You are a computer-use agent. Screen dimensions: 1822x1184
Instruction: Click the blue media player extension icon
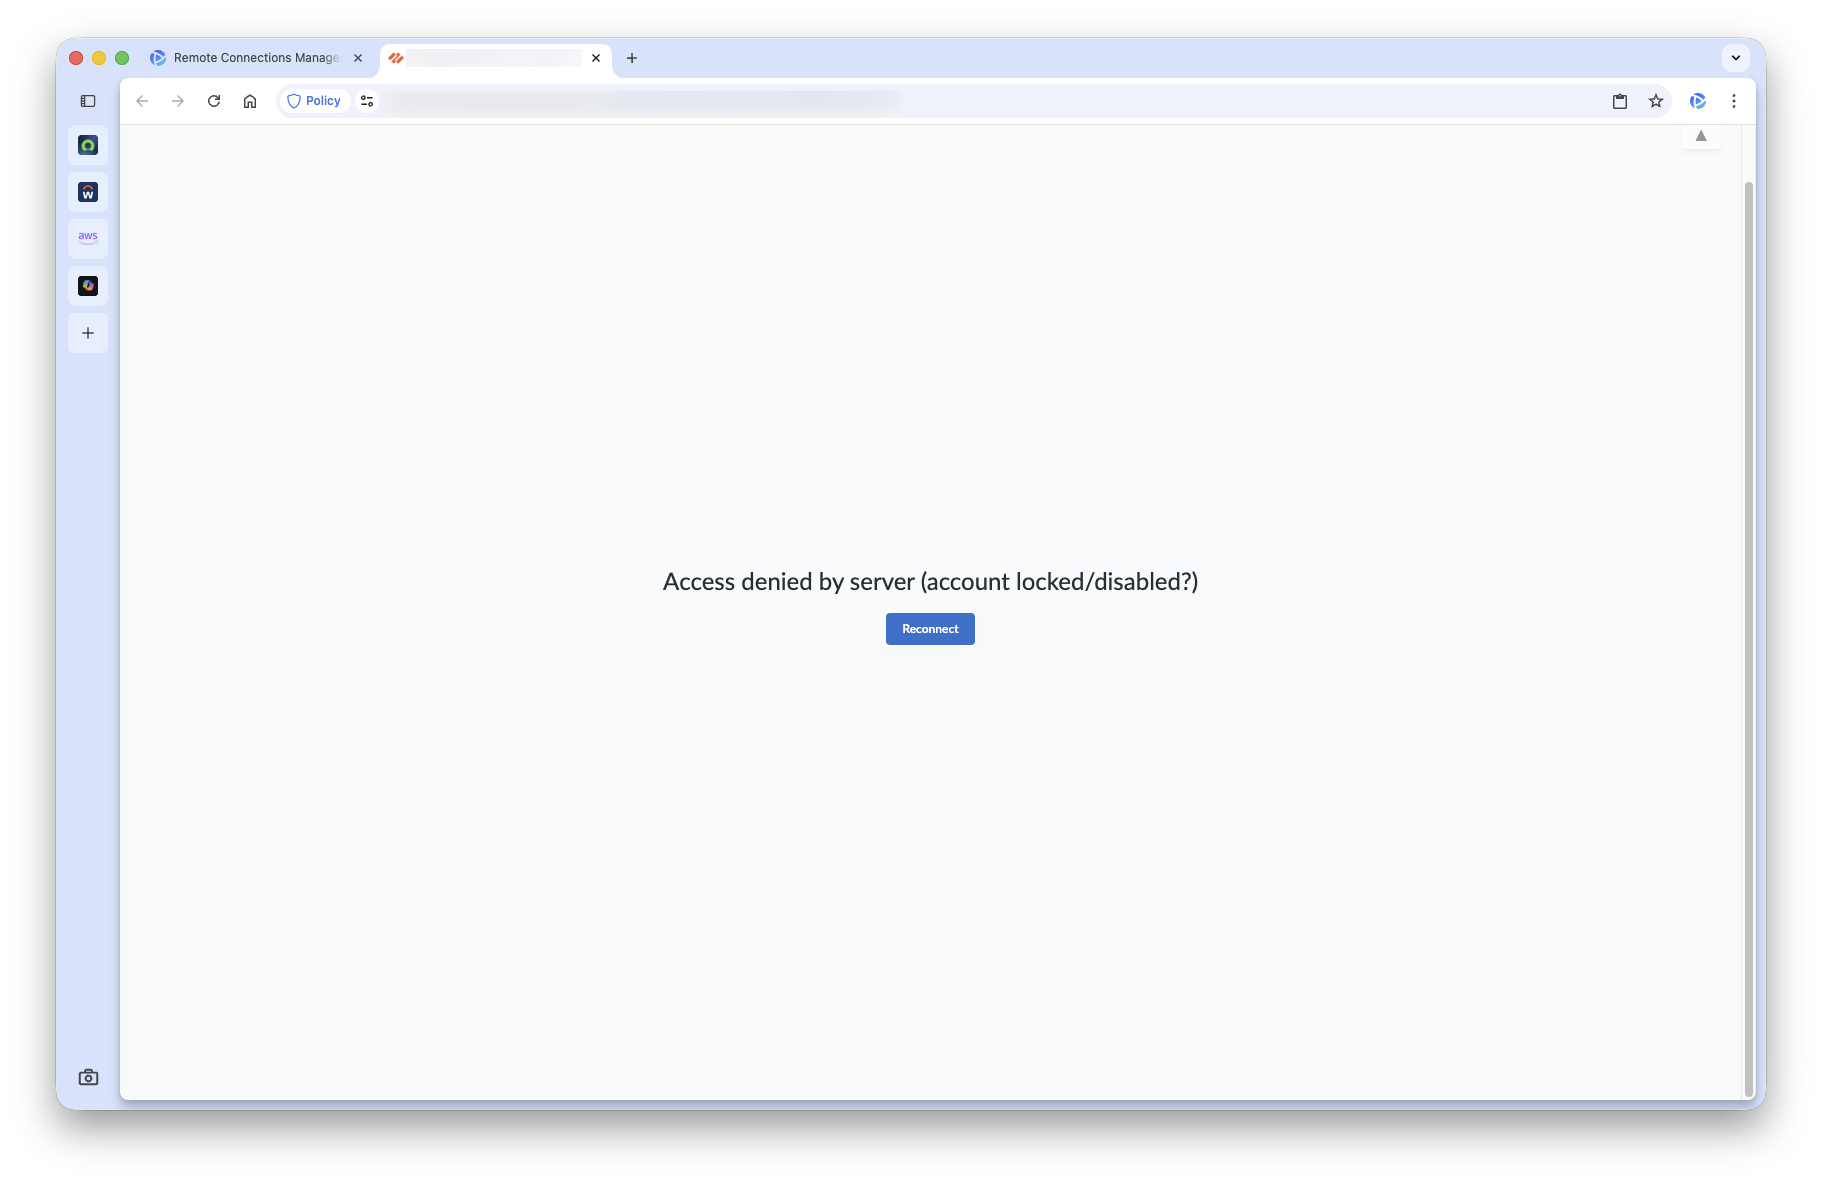(1697, 101)
